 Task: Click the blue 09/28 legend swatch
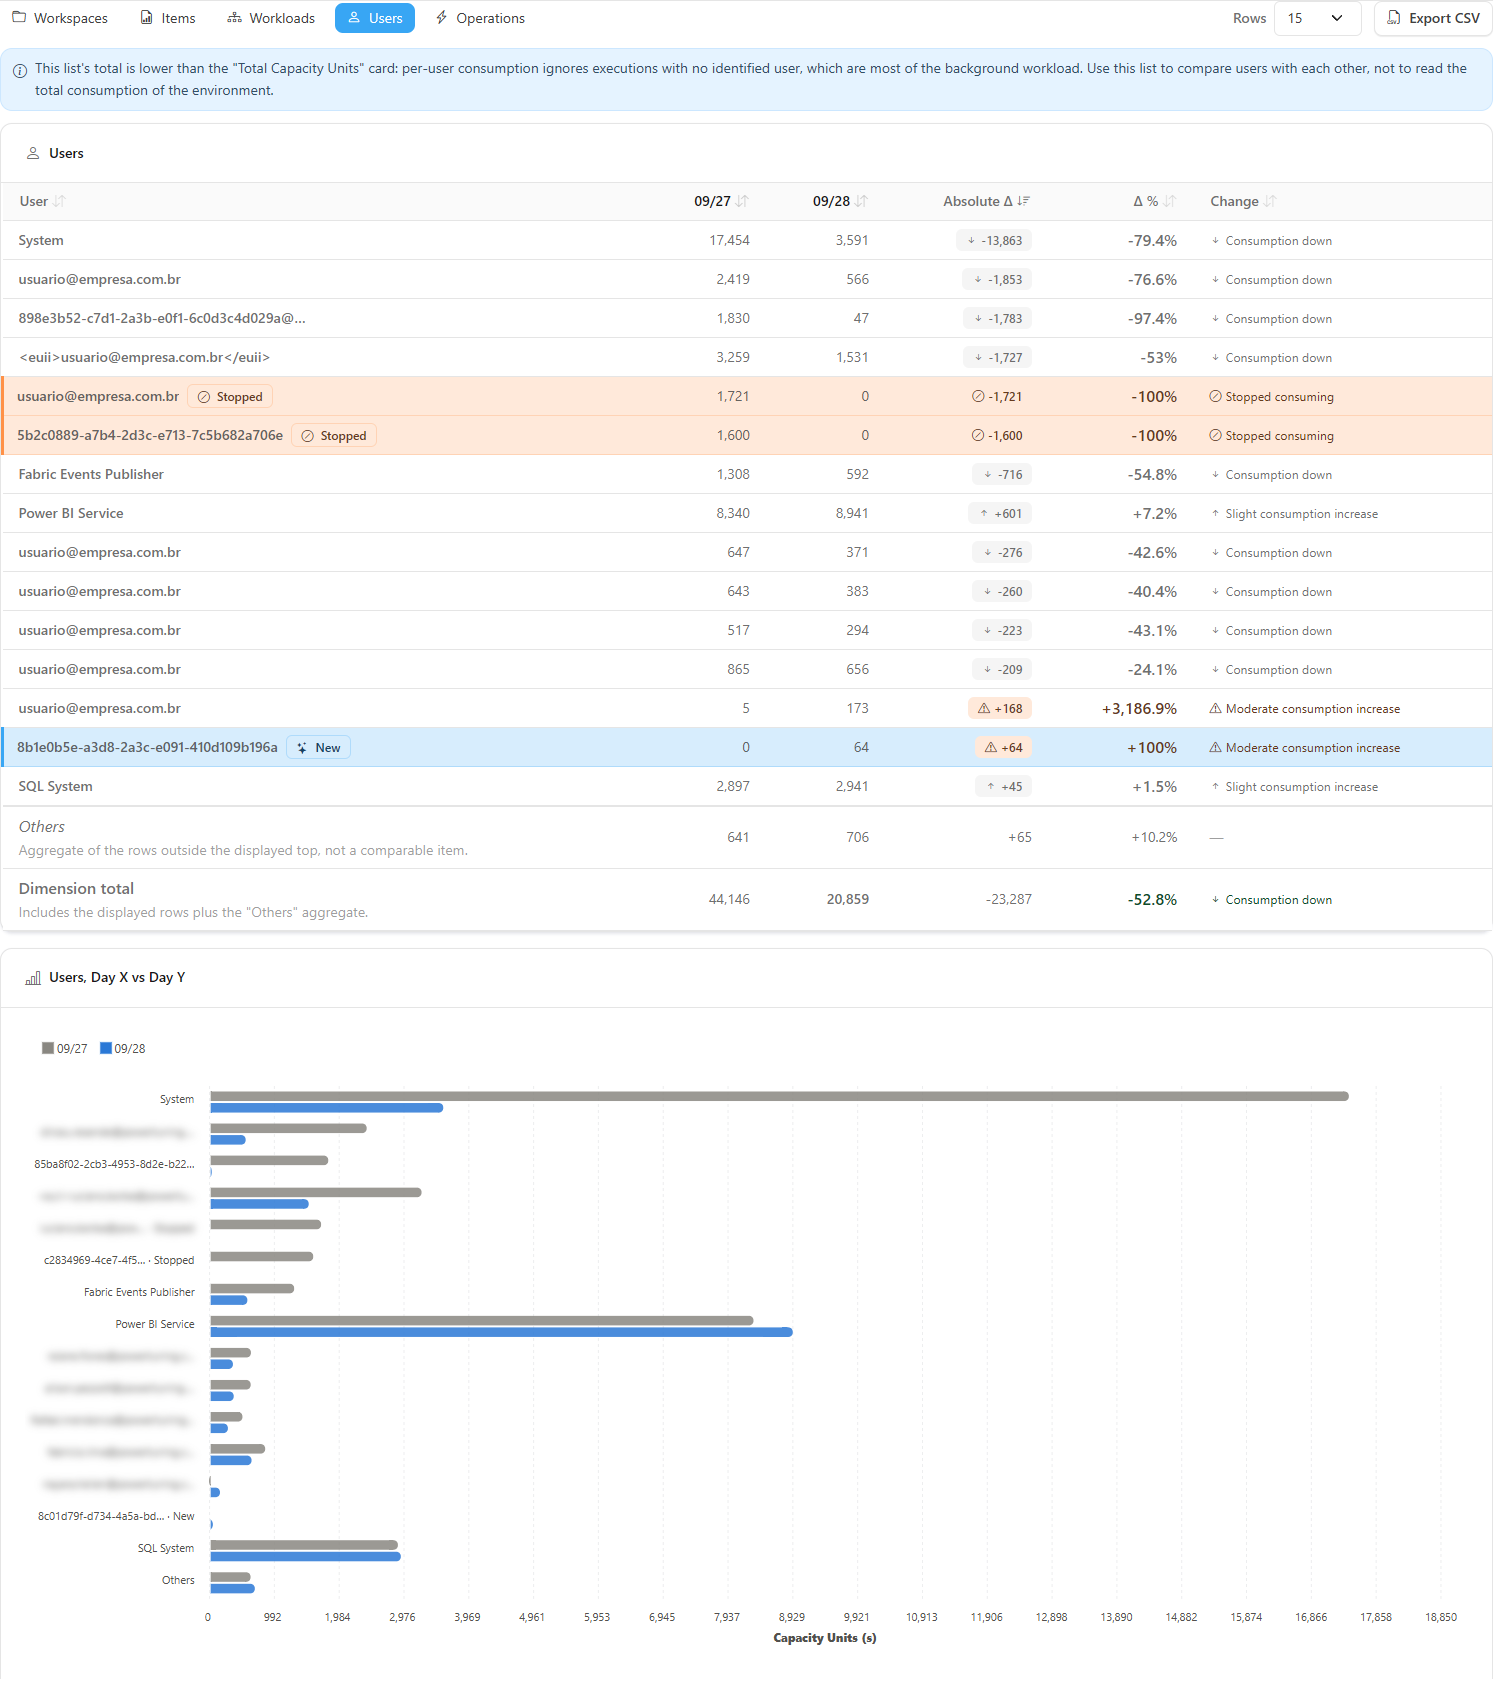tap(106, 1048)
